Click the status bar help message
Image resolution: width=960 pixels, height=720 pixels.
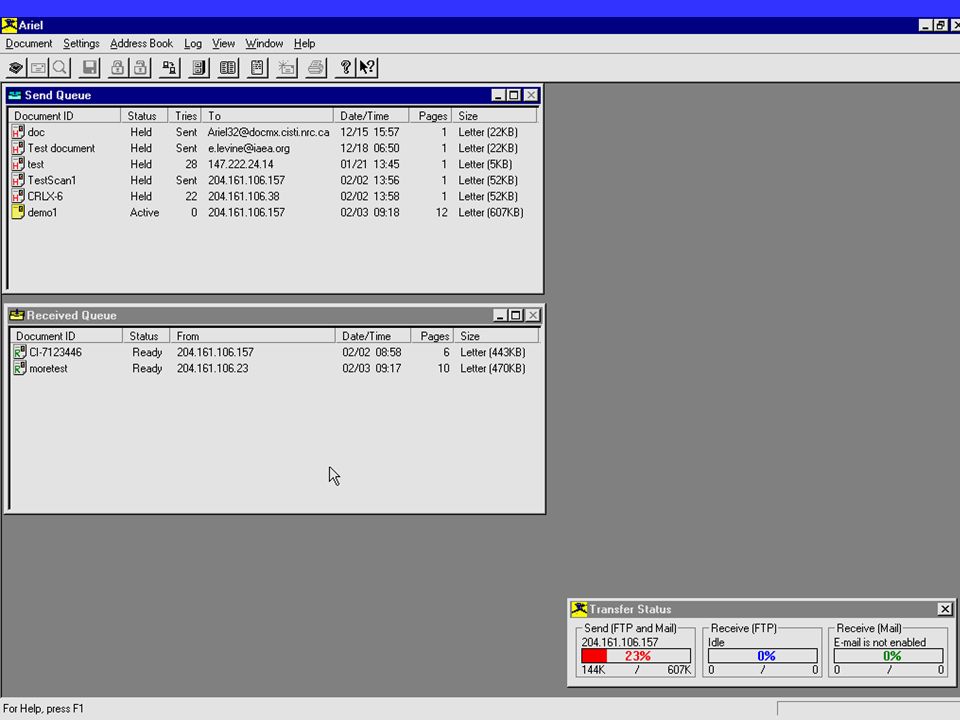43,708
